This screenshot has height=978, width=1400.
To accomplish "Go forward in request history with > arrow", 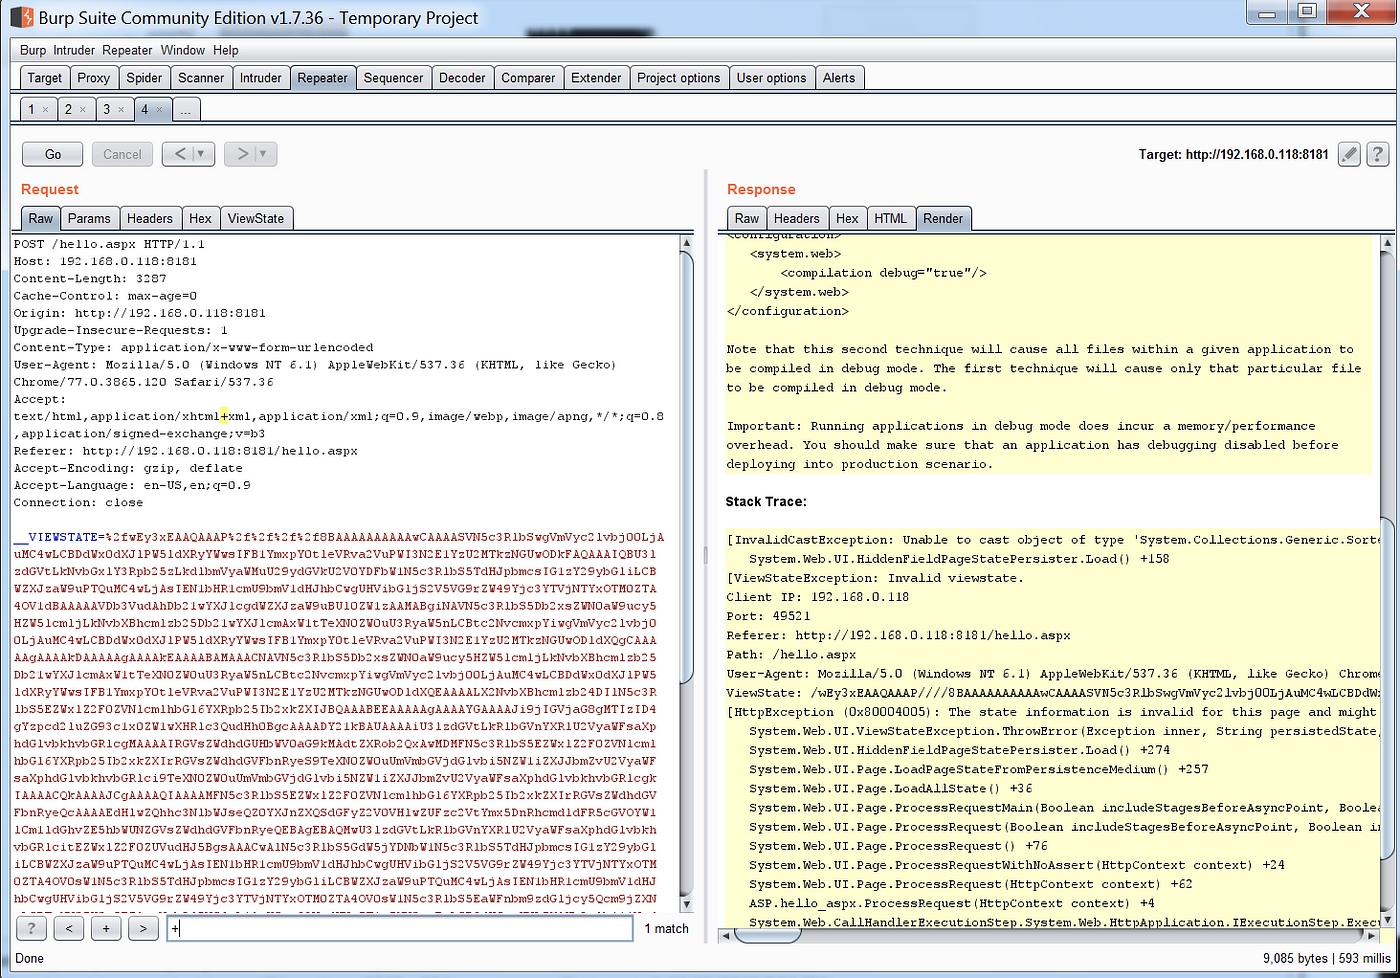I will pos(241,154).
